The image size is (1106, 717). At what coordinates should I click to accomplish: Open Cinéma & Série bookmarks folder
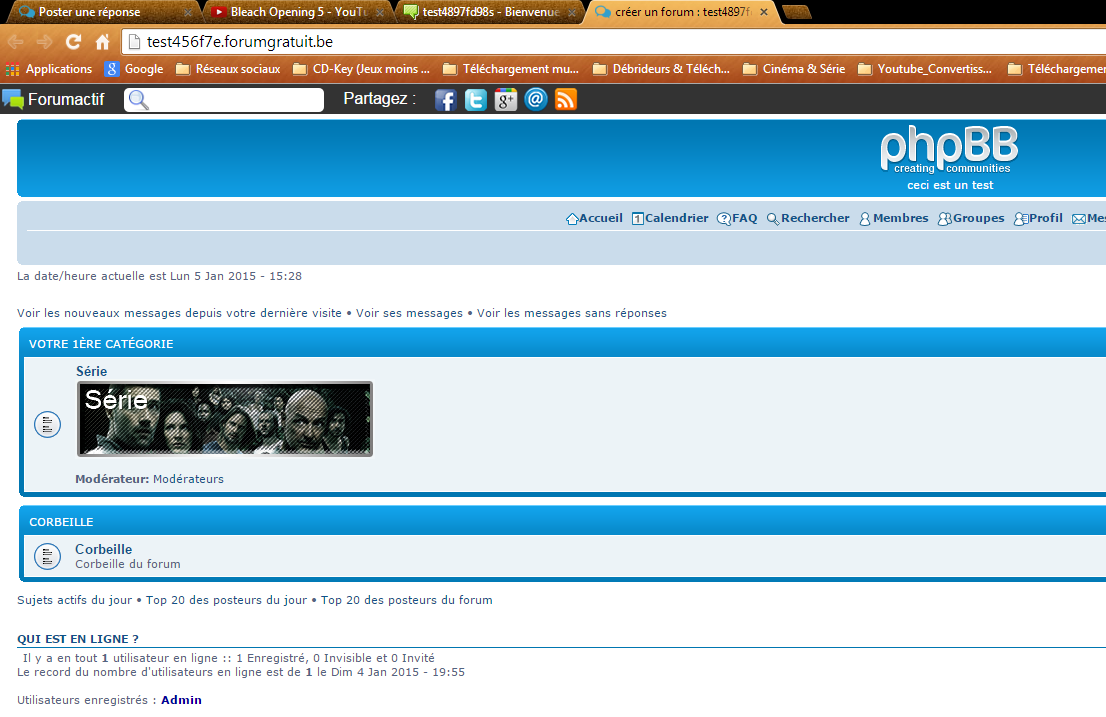pyautogui.click(x=794, y=69)
